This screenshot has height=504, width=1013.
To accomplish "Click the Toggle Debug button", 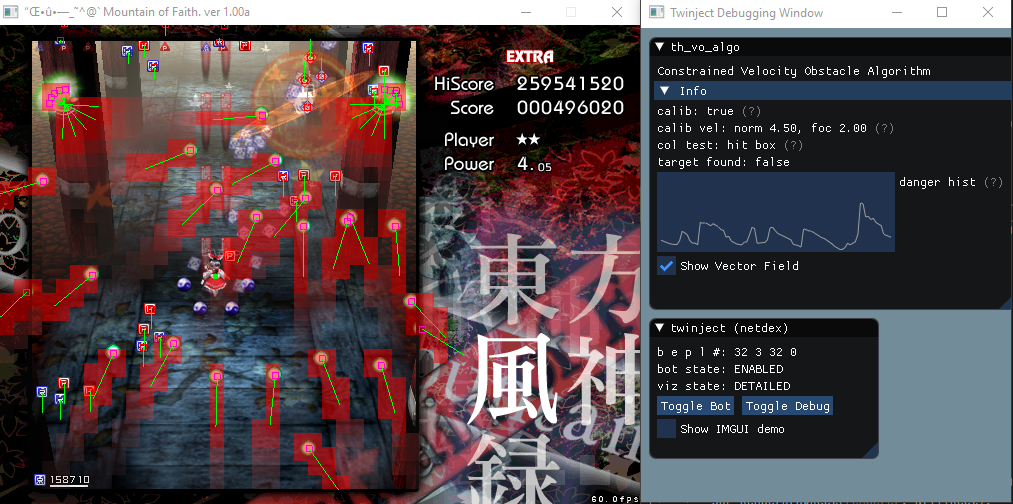I will pyautogui.click(x=788, y=406).
